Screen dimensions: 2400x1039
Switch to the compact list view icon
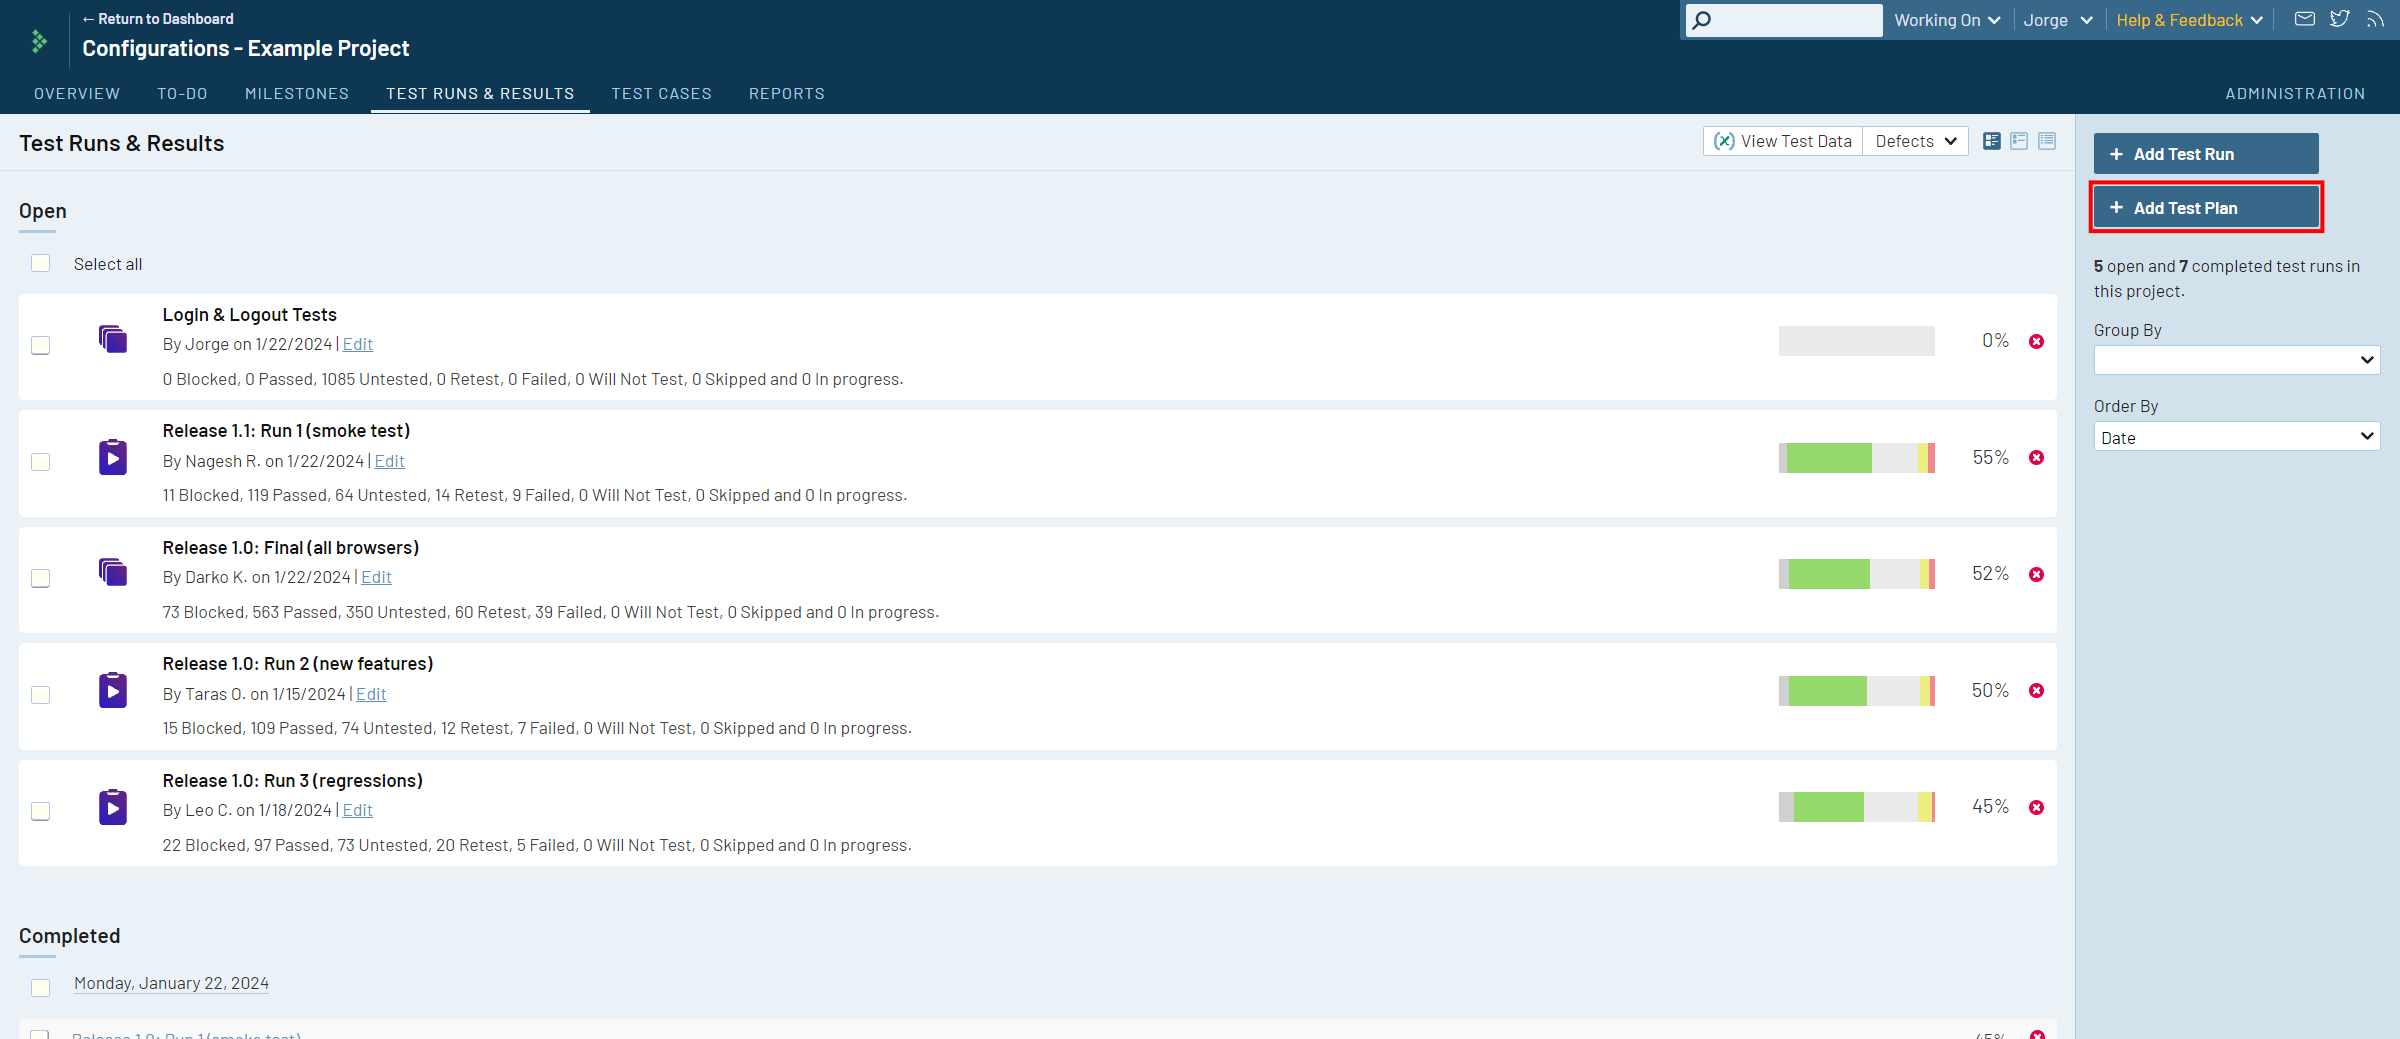point(2047,141)
